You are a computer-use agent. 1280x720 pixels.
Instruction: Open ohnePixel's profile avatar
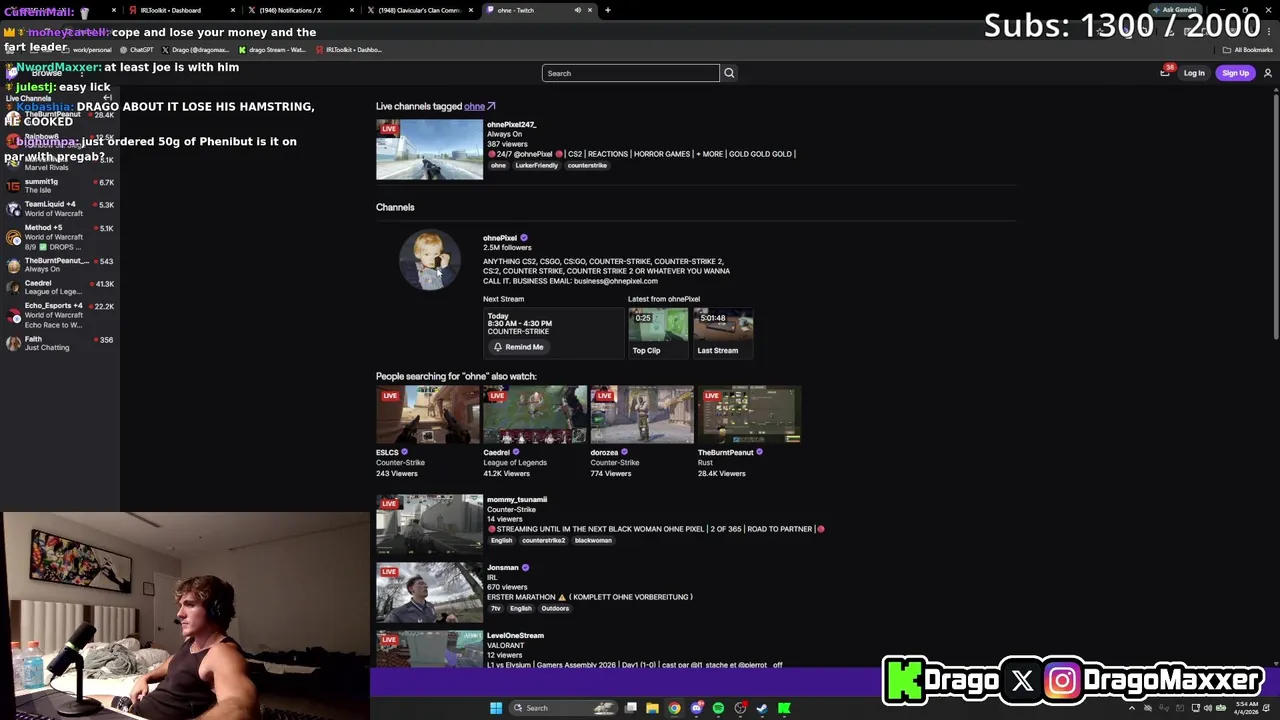430,260
